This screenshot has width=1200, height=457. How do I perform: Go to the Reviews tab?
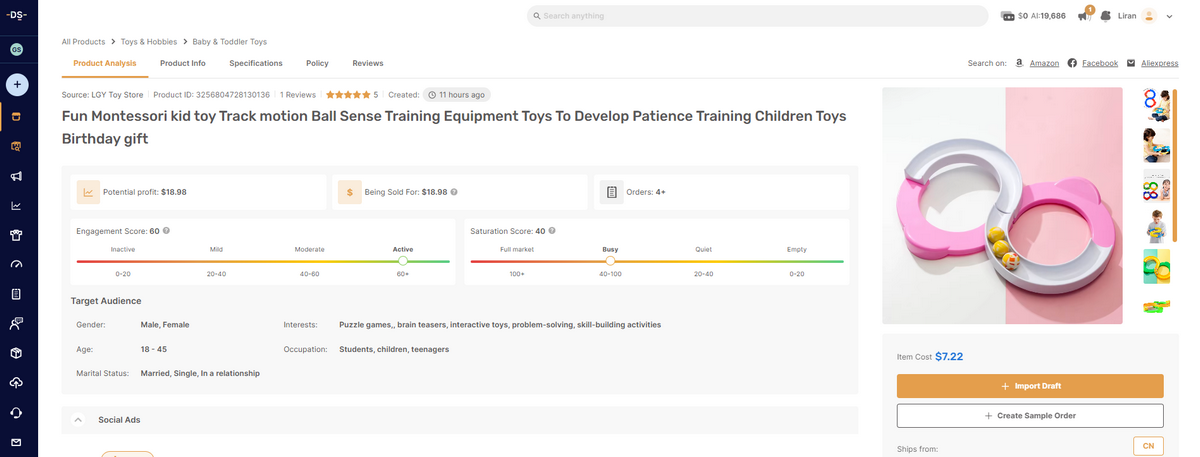(367, 63)
